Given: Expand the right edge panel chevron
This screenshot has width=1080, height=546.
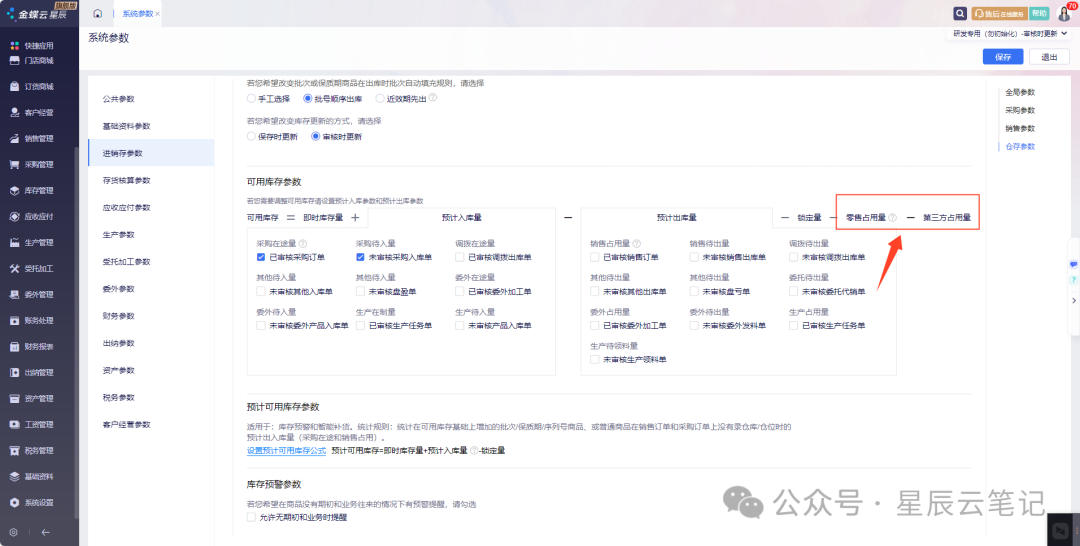Looking at the screenshot, I should click(1073, 300).
